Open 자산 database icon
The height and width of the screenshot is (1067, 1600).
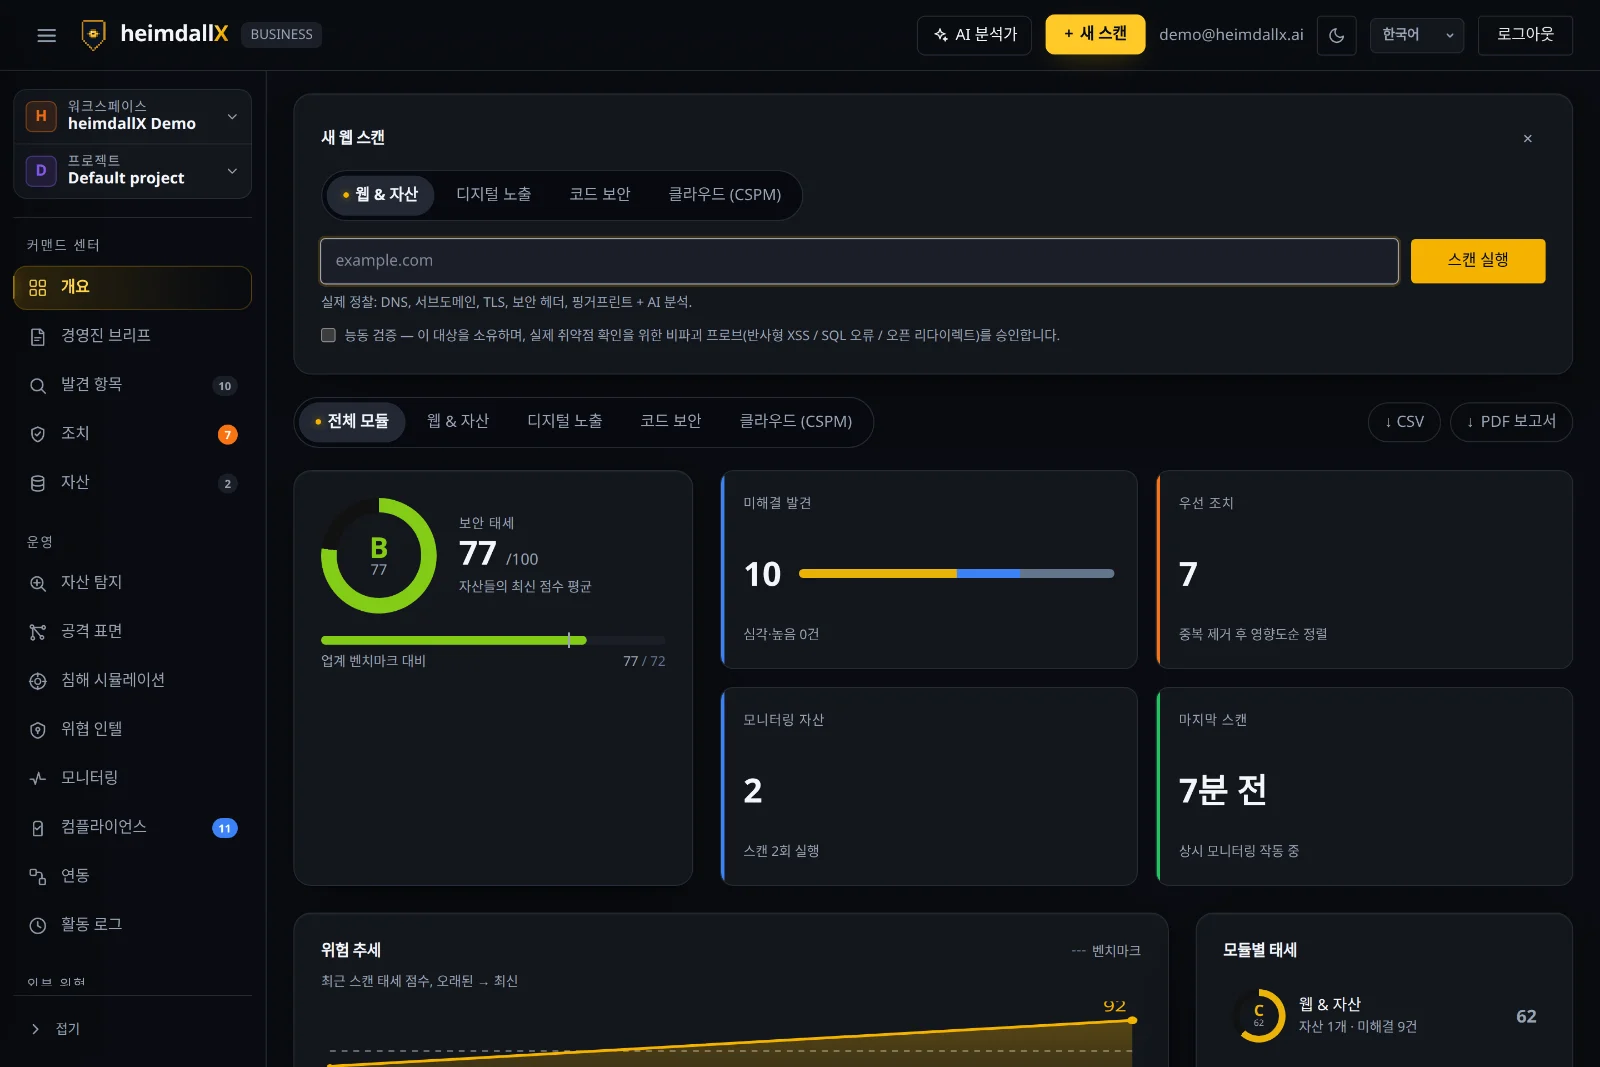coord(38,483)
